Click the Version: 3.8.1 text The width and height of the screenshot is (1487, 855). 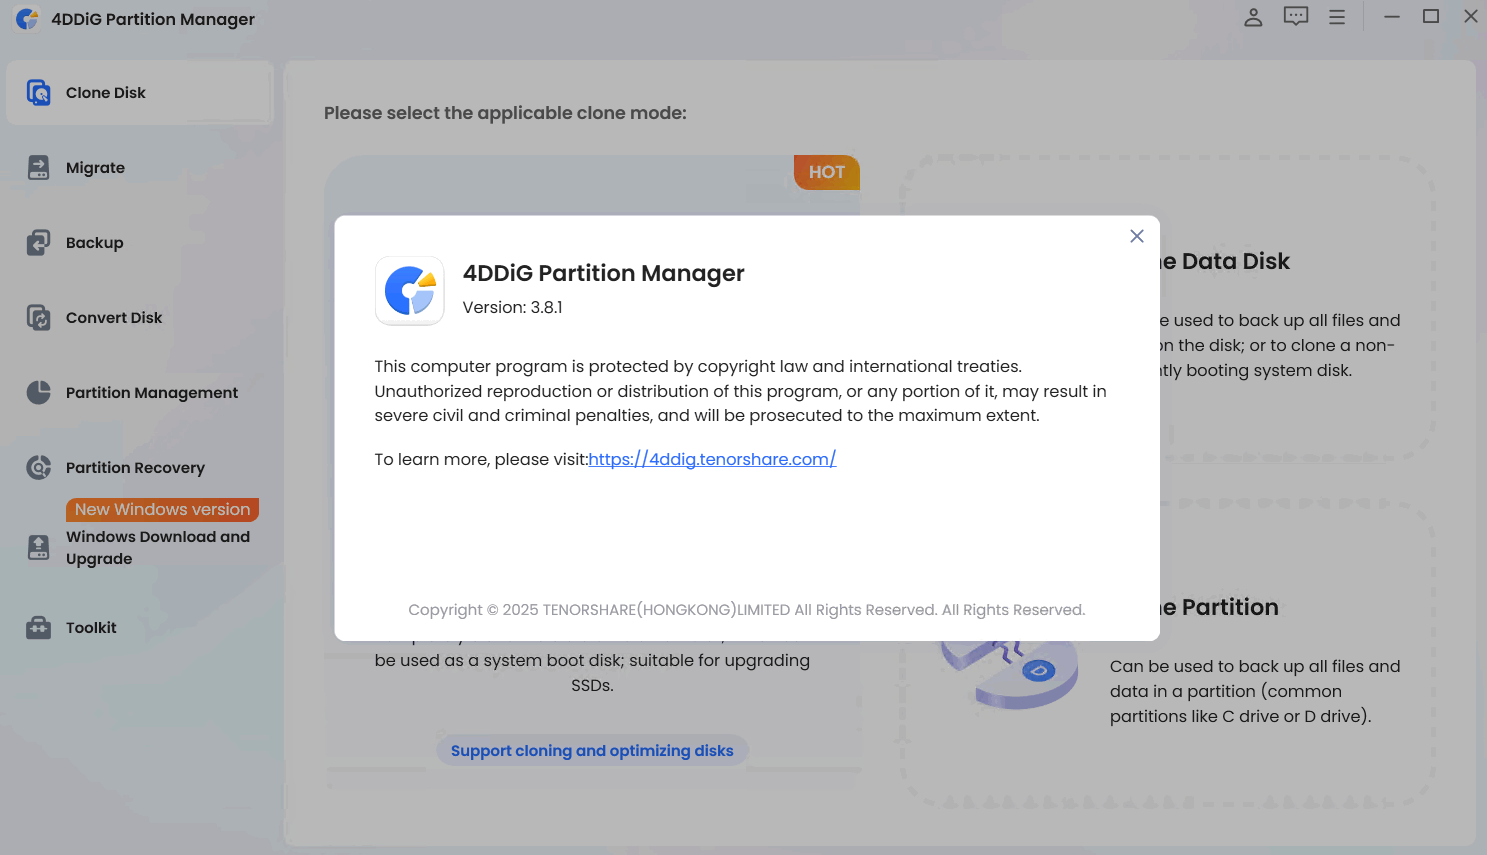pos(513,307)
